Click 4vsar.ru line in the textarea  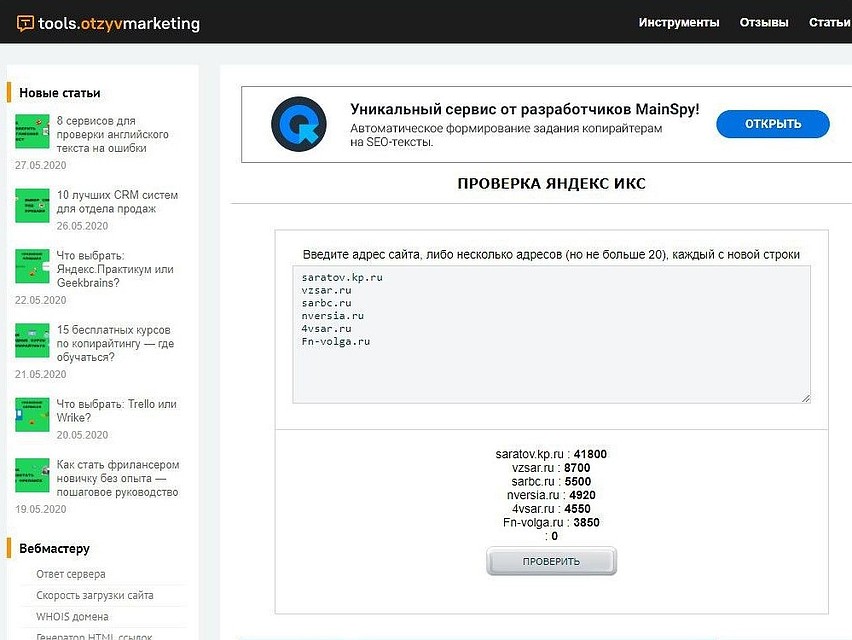click(326, 328)
